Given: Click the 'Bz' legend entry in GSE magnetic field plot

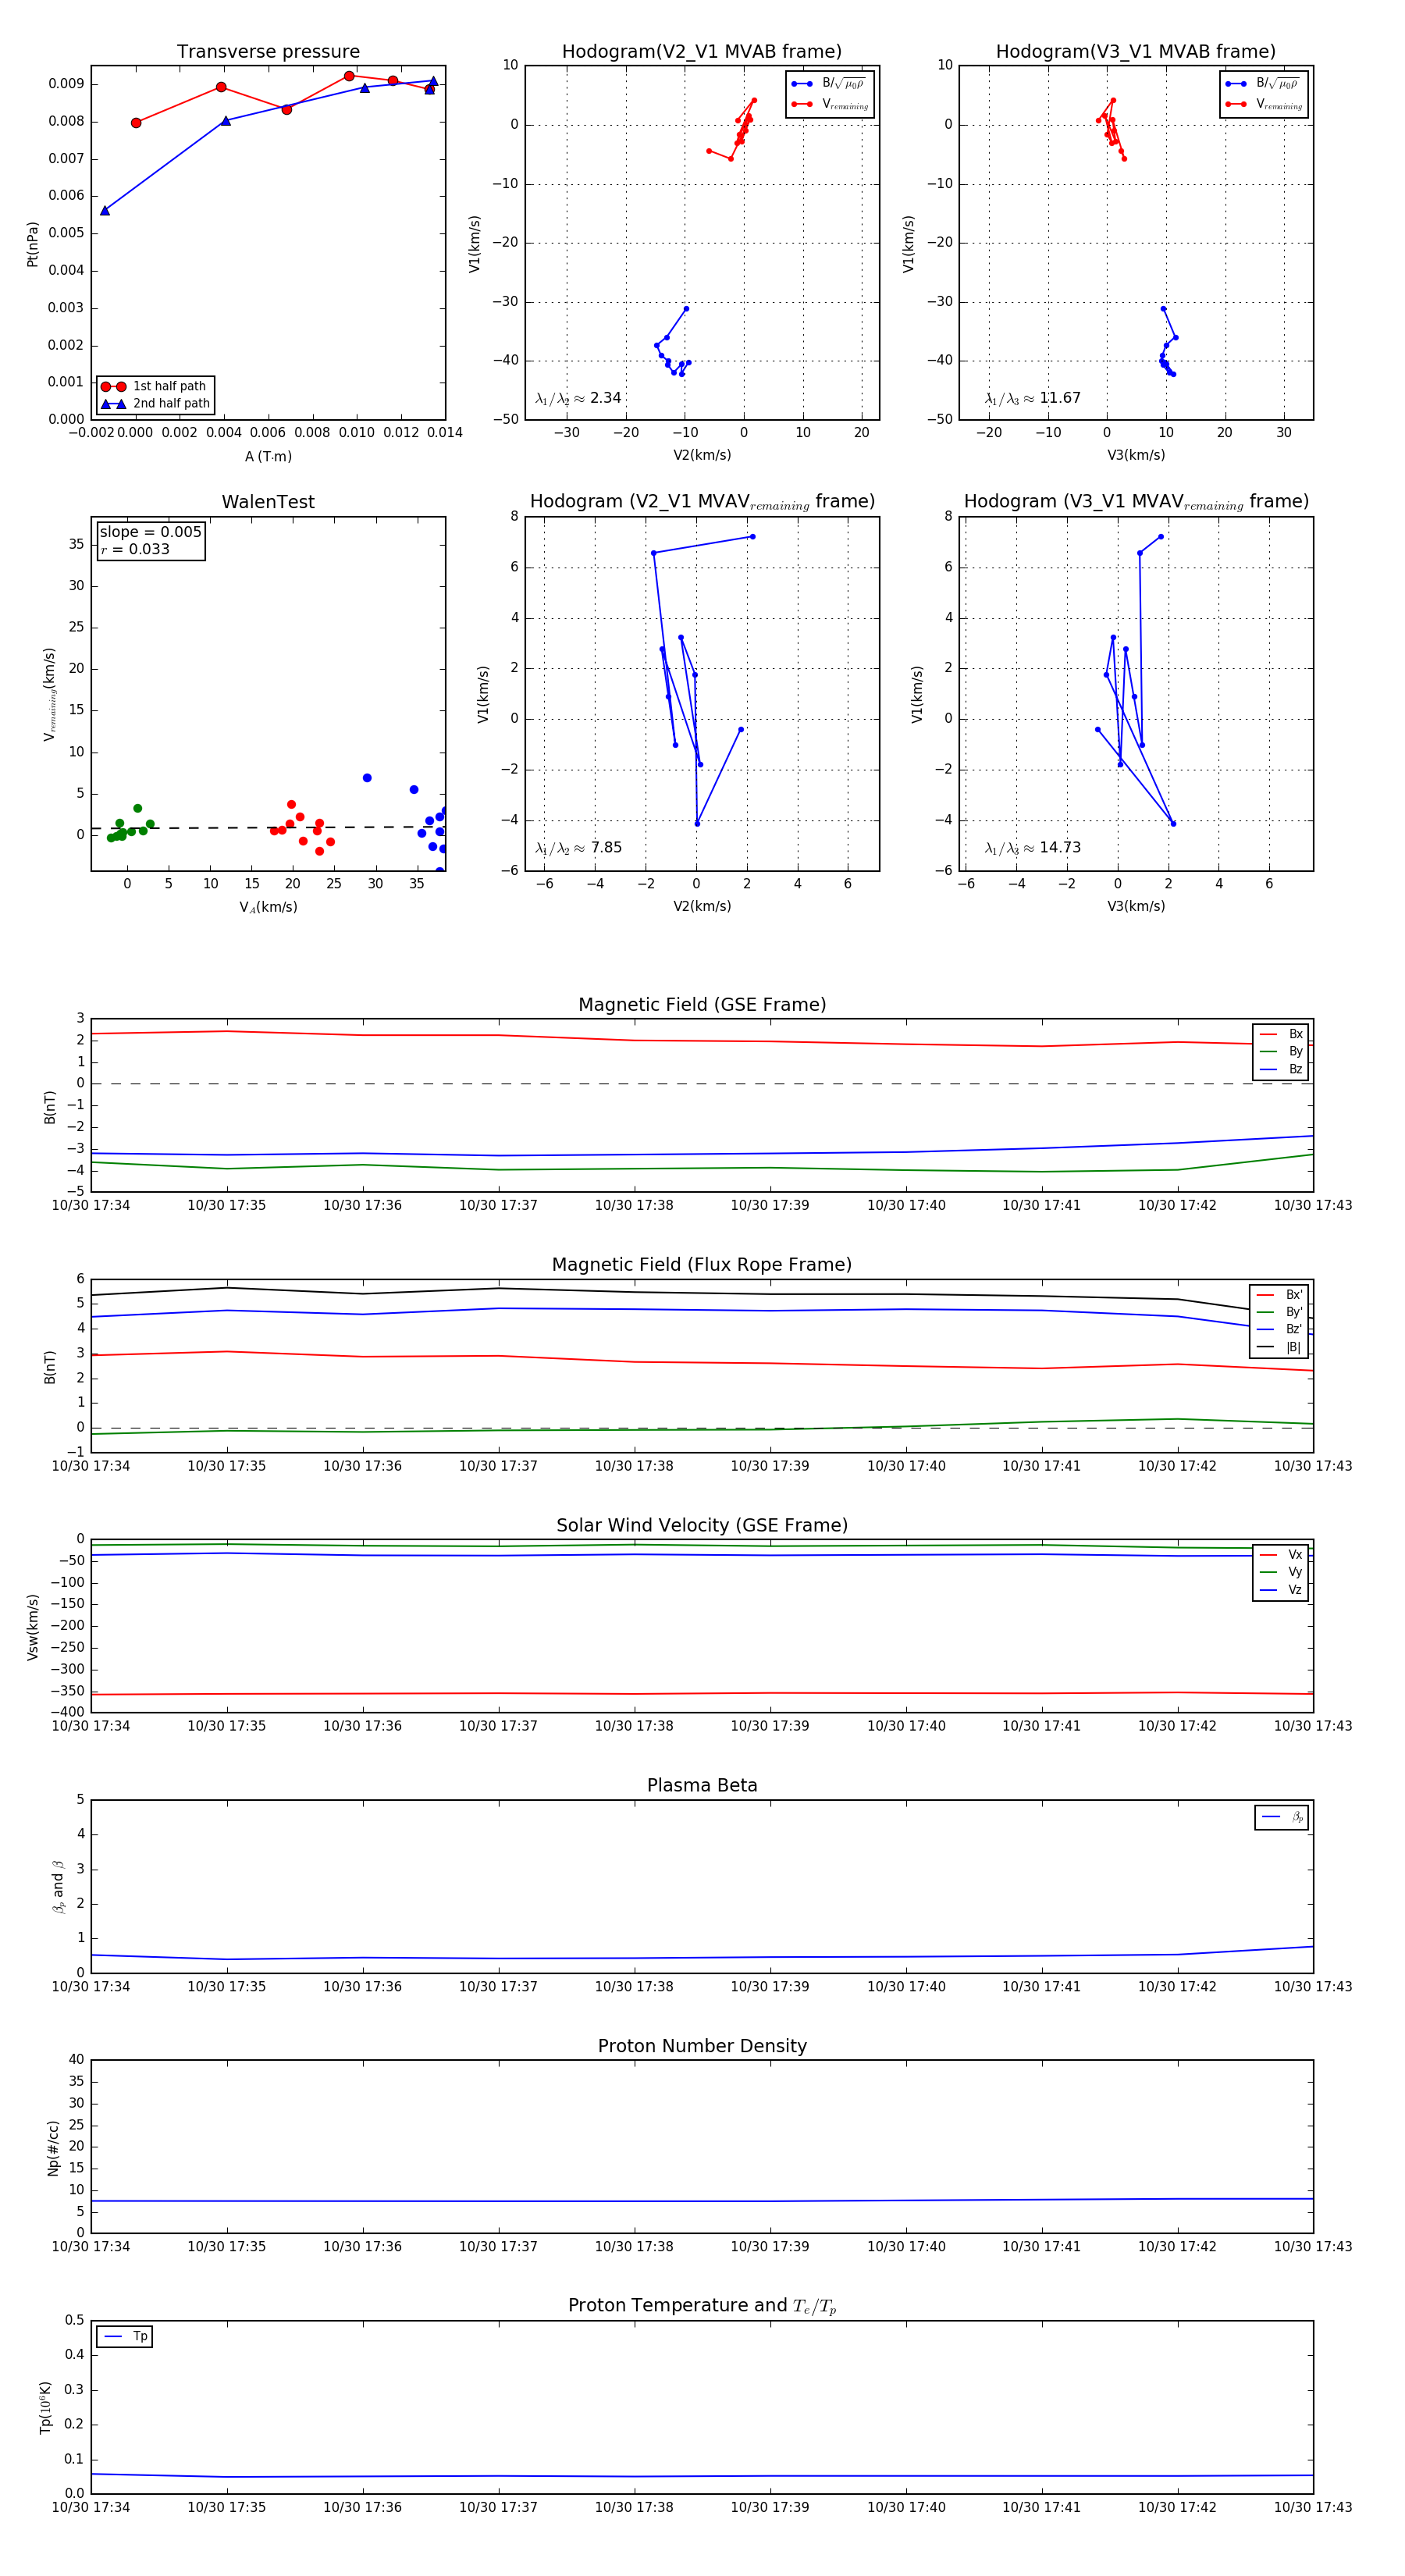Looking at the screenshot, I should [1281, 1069].
